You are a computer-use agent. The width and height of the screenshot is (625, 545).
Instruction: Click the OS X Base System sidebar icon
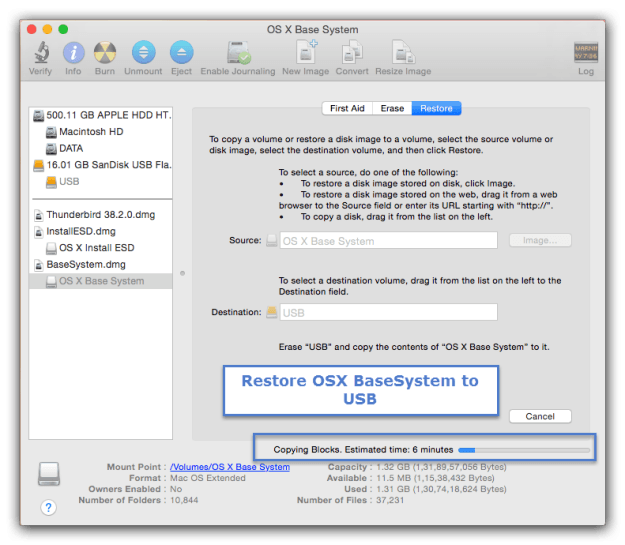[x=51, y=281]
